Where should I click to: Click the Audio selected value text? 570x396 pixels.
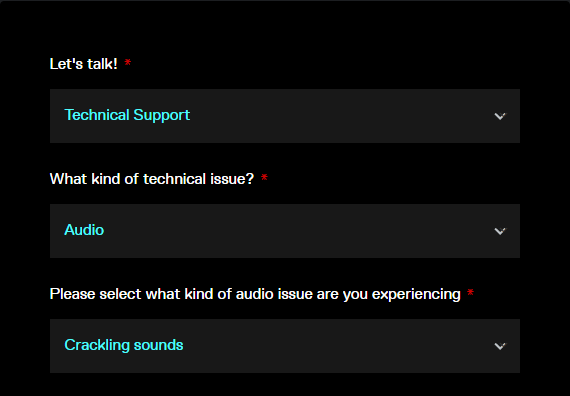click(84, 230)
